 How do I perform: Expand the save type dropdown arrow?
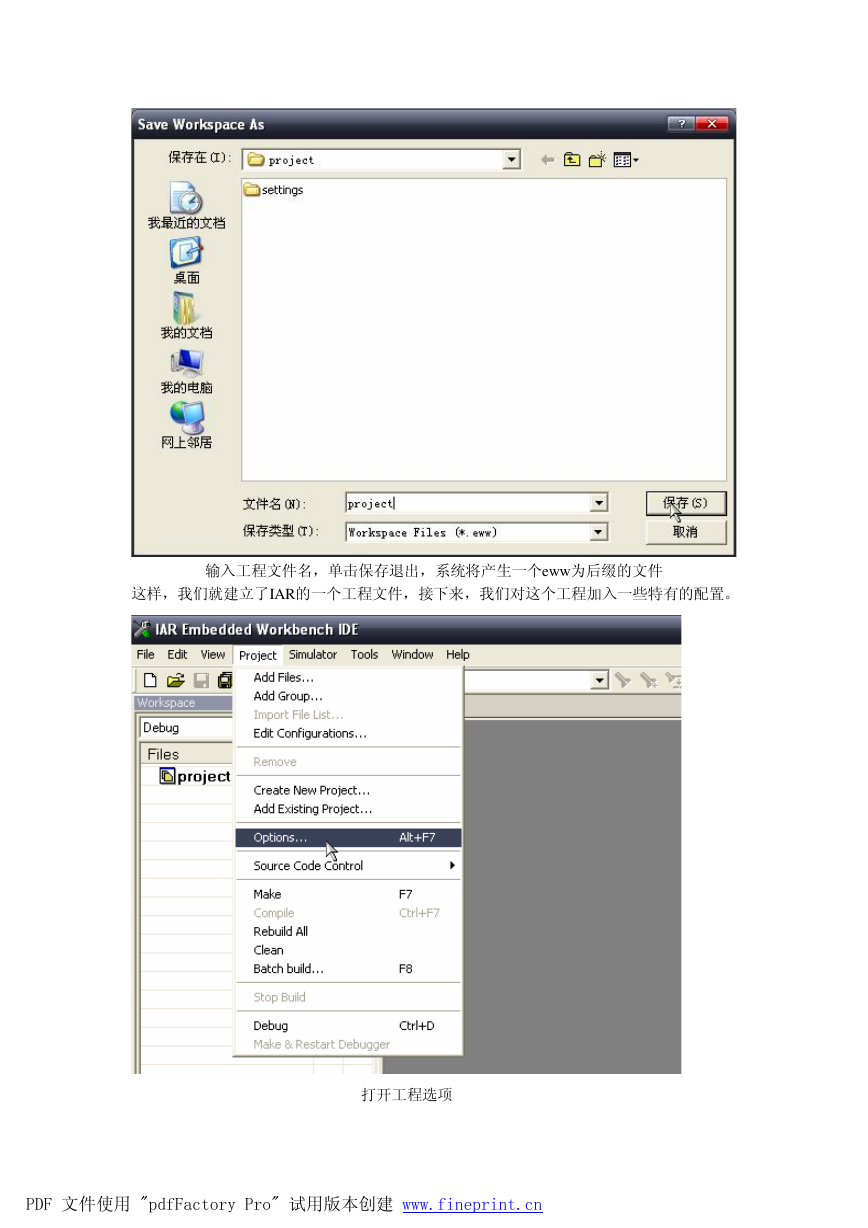(598, 532)
